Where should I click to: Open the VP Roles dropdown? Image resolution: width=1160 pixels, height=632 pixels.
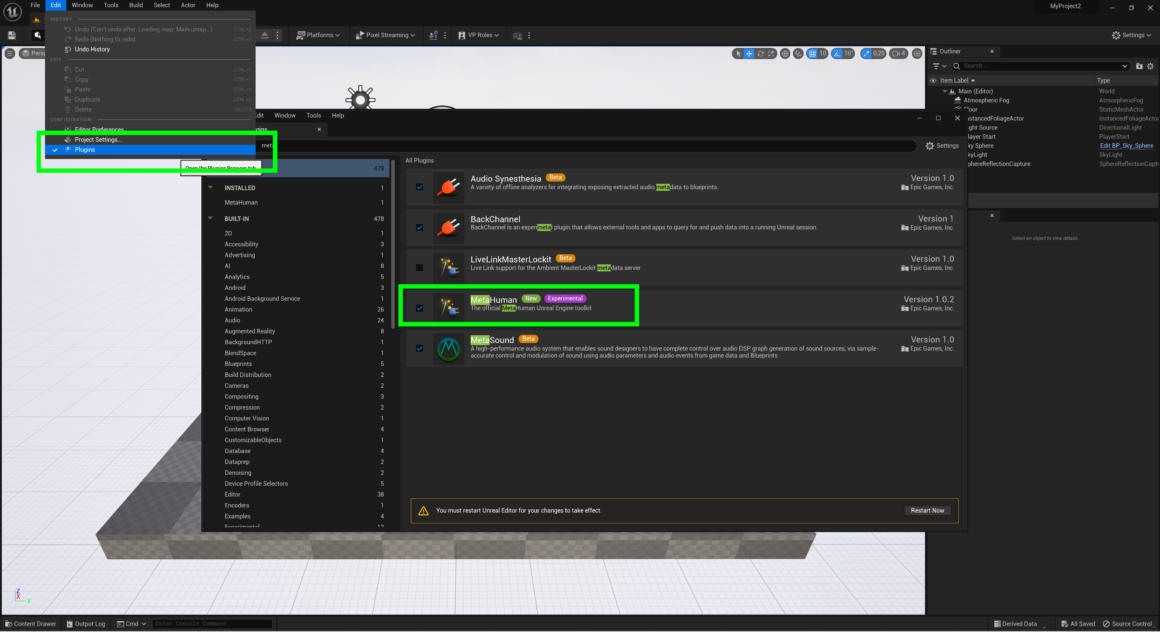[x=479, y=35]
